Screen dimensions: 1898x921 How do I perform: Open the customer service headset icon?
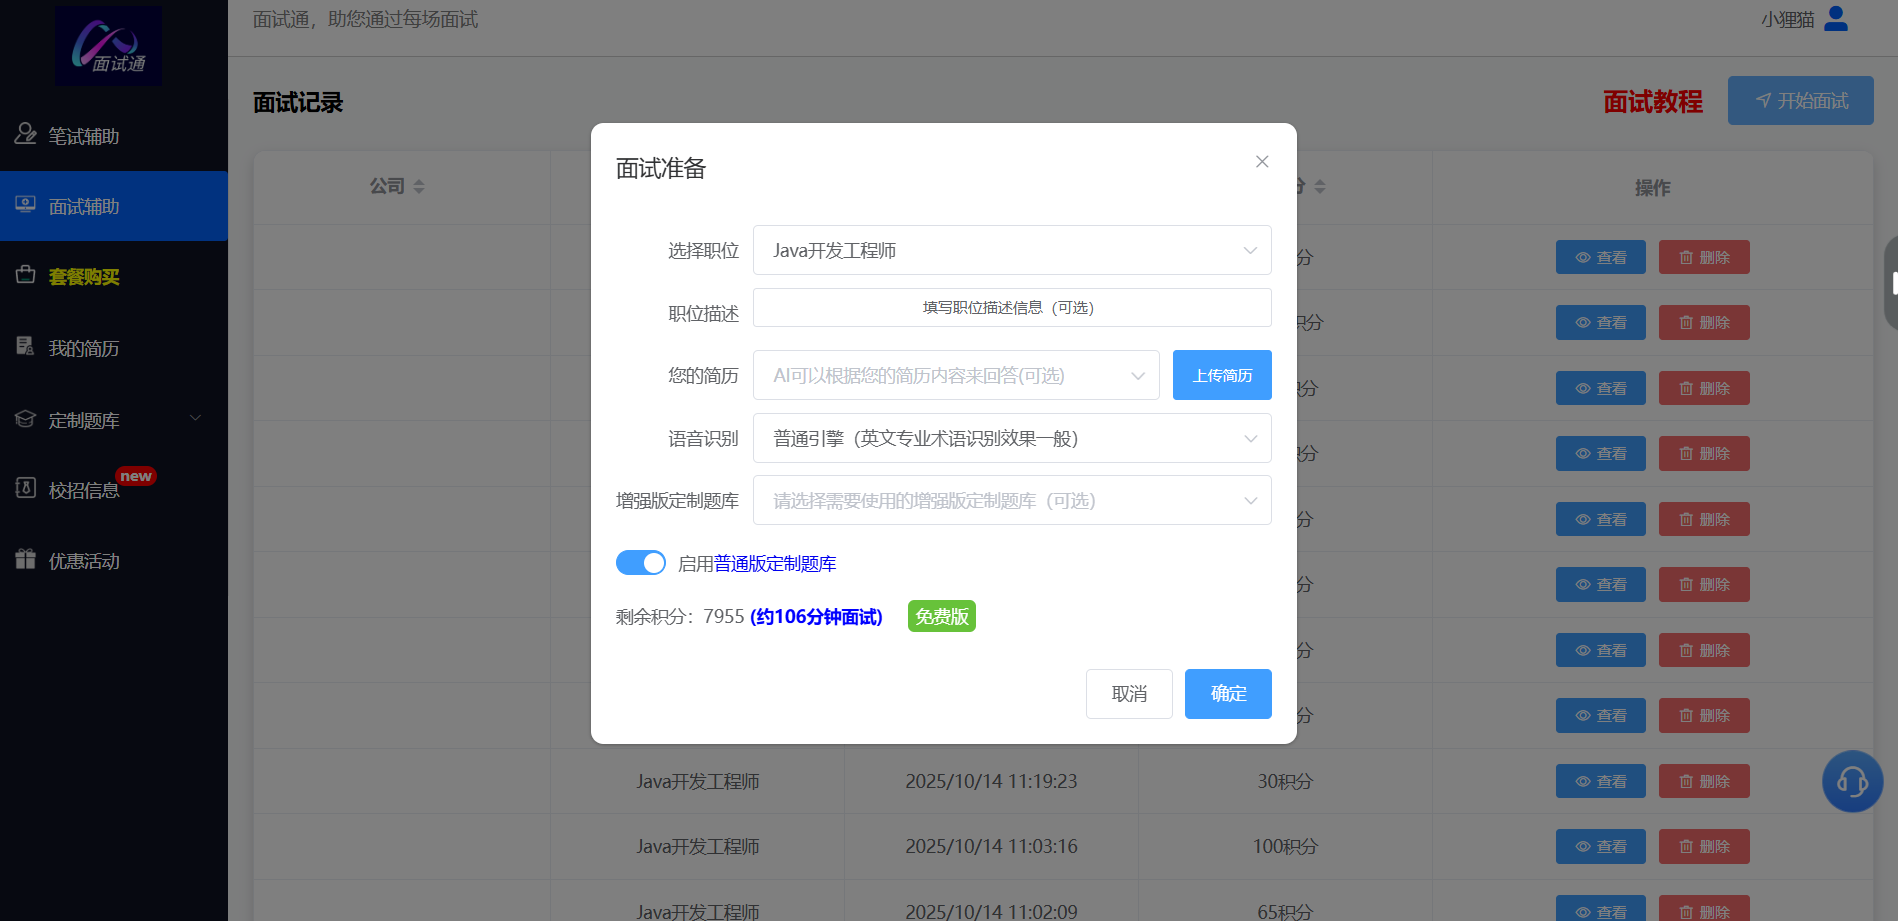(x=1853, y=781)
